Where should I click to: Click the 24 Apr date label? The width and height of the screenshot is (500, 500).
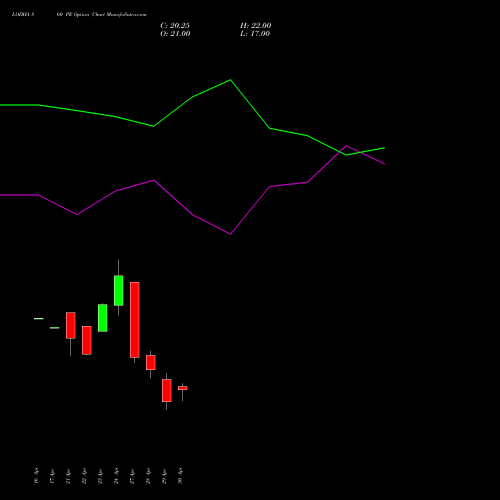pyautogui.click(x=116, y=476)
